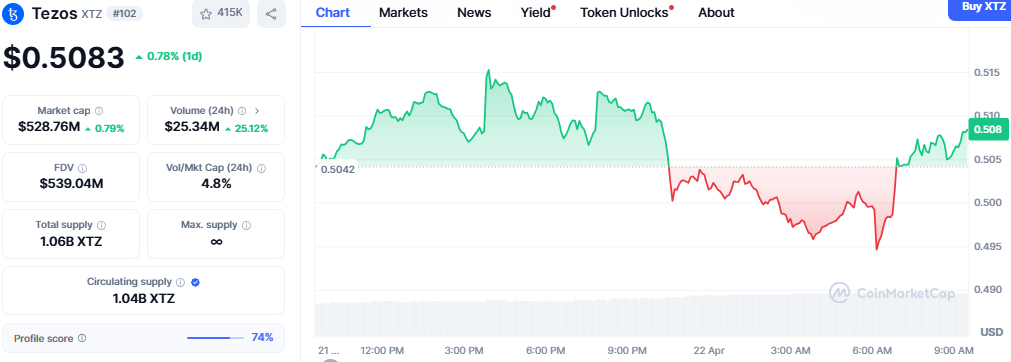Open the share icon button
The height and width of the screenshot is (362, 1011).
[x=271, y=14]
